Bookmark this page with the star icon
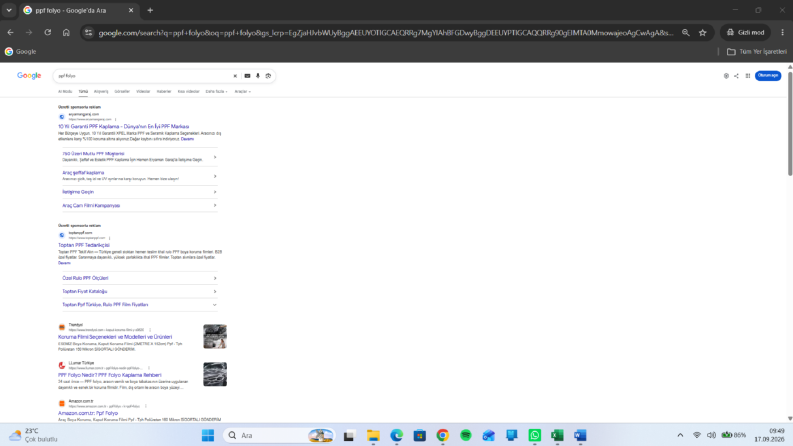793x446 pixels. coord(702,32)
